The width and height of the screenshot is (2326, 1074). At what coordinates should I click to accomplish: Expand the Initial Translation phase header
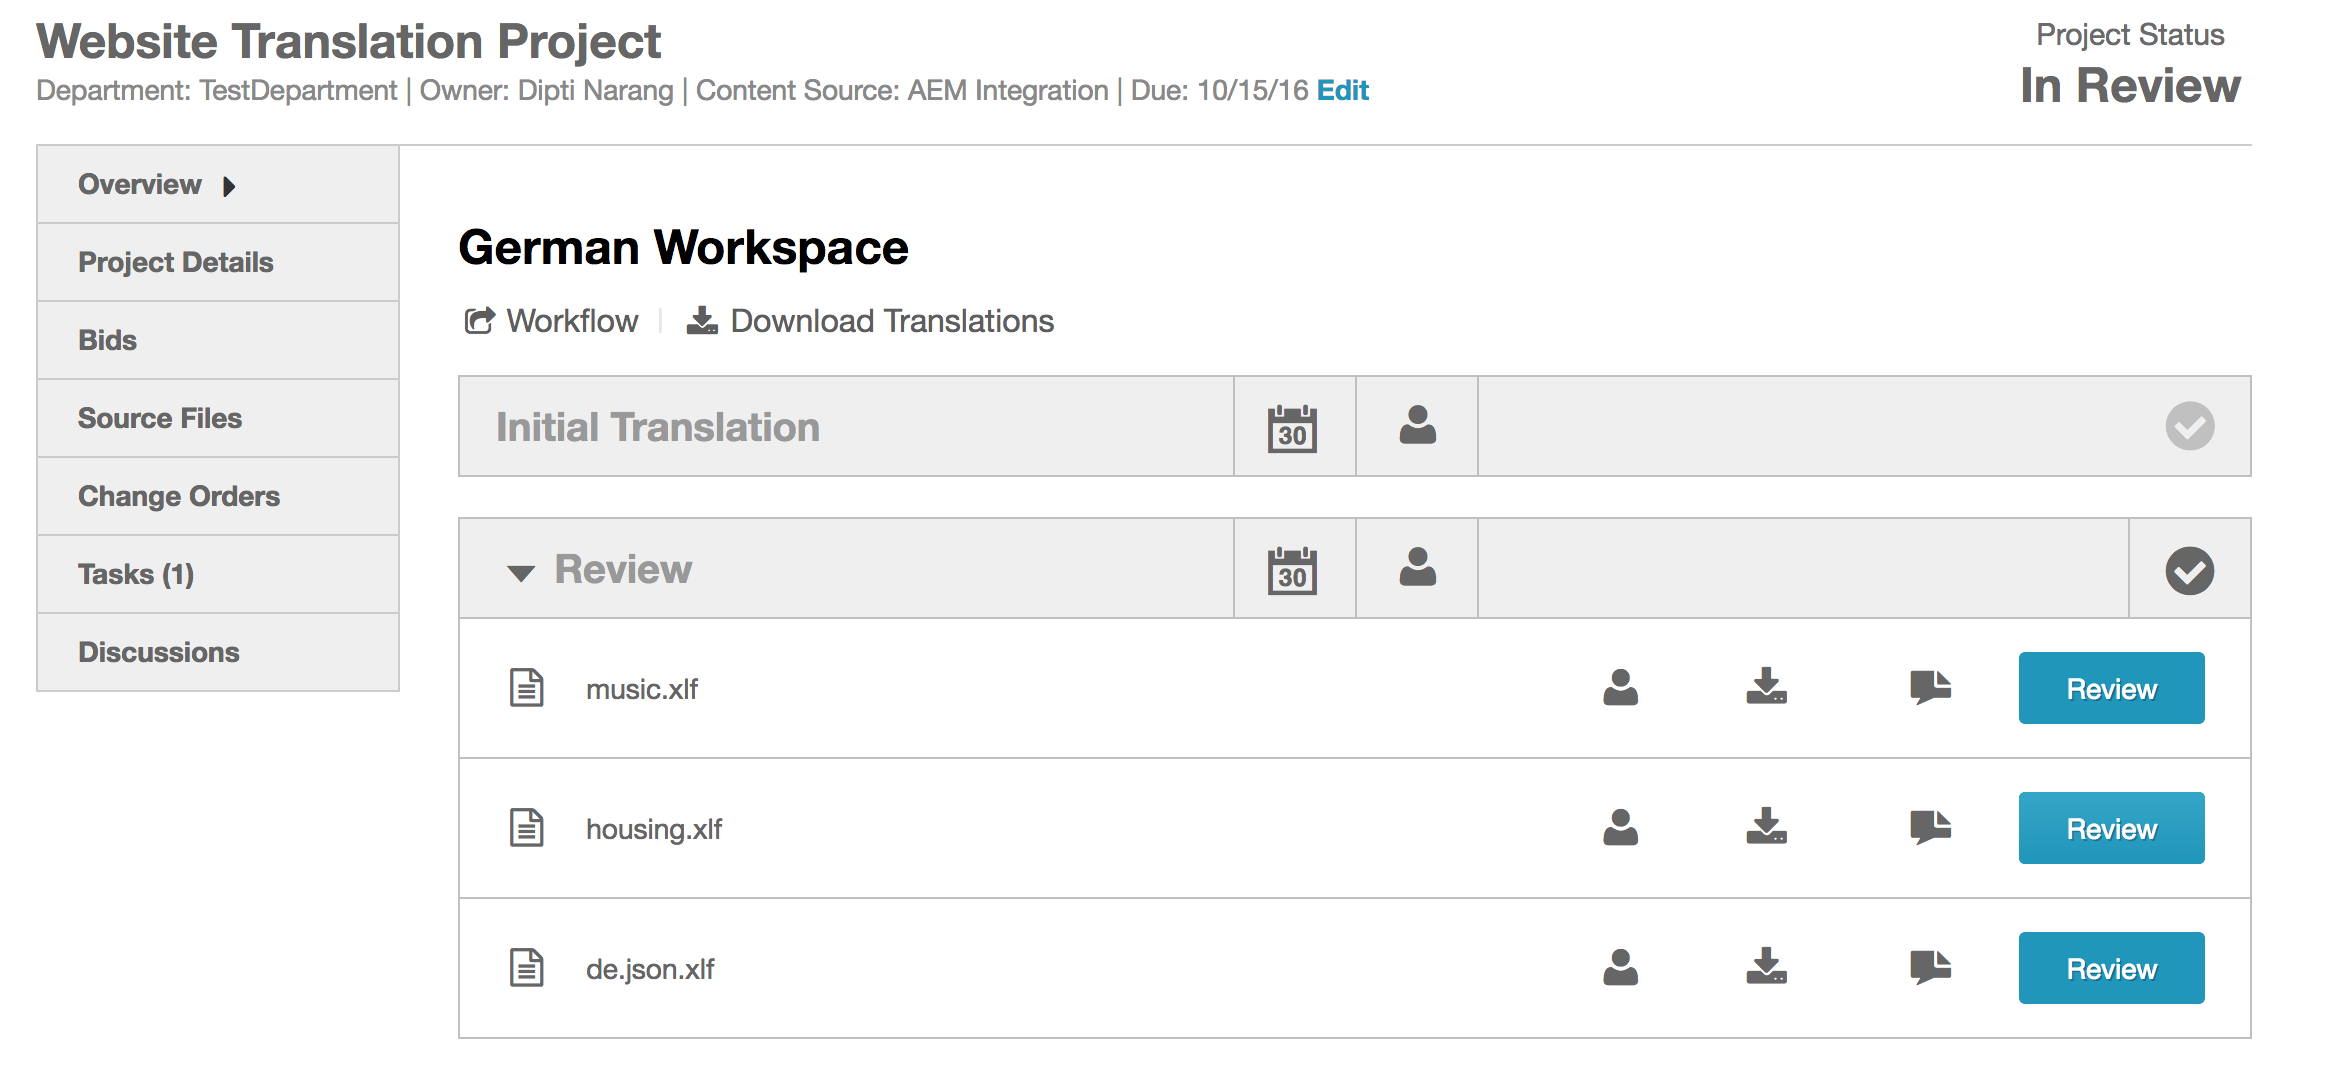tap(657, 428)
